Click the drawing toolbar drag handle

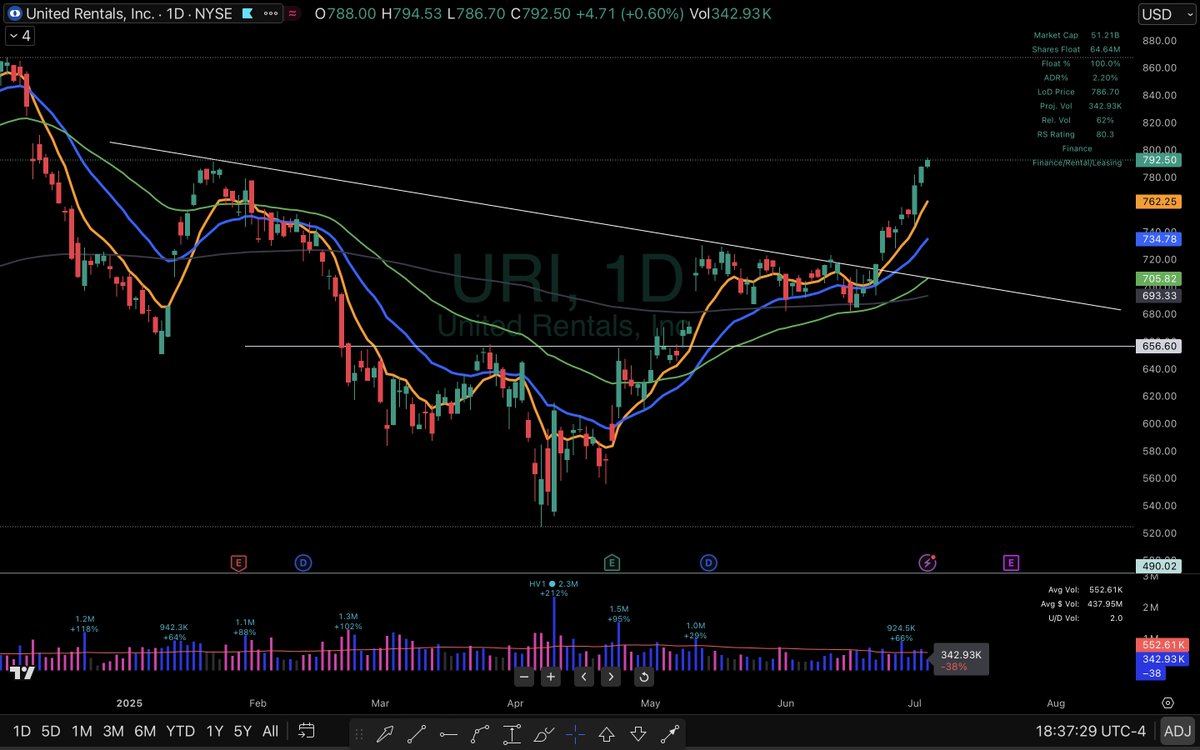(x=360, y=734)
